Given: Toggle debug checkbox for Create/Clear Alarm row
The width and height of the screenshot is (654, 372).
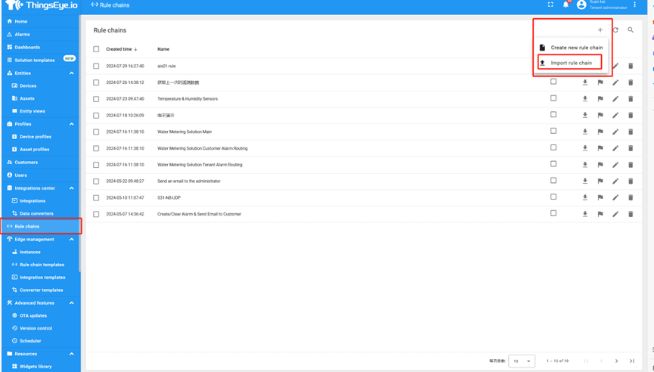Looking at the screenshot, I should 553,213.
